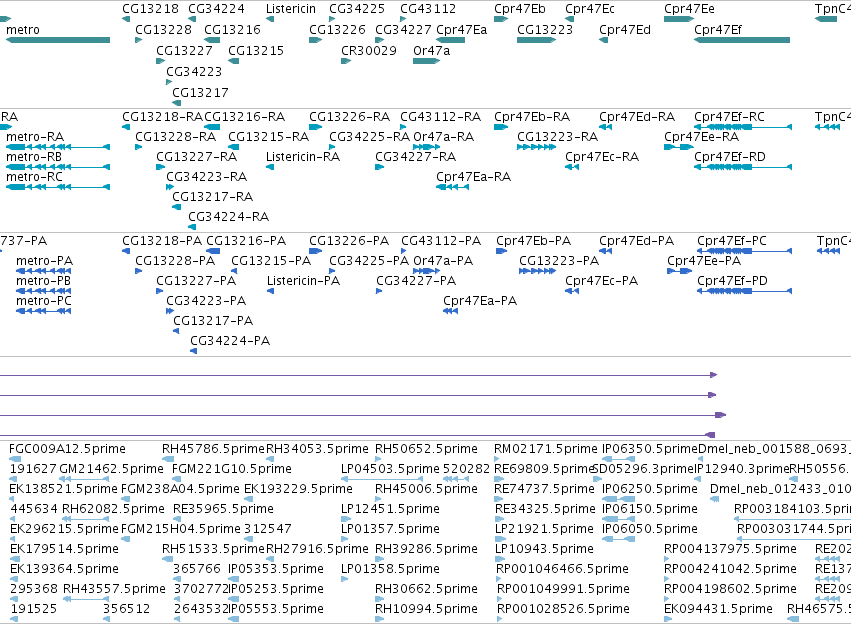851x624 pixels.
Task: Click the Cpr47Ed gene label
Action: coord(625,30)
